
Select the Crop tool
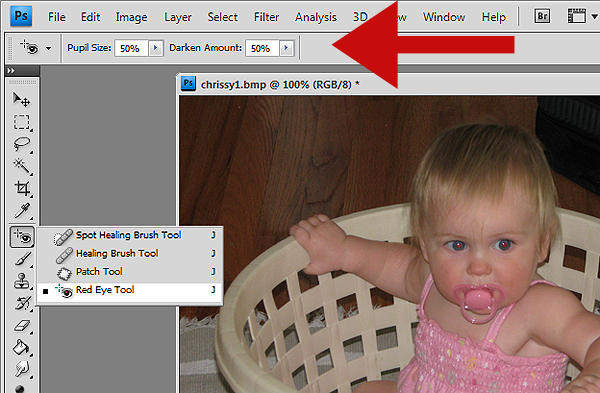(x=22, y=188)
